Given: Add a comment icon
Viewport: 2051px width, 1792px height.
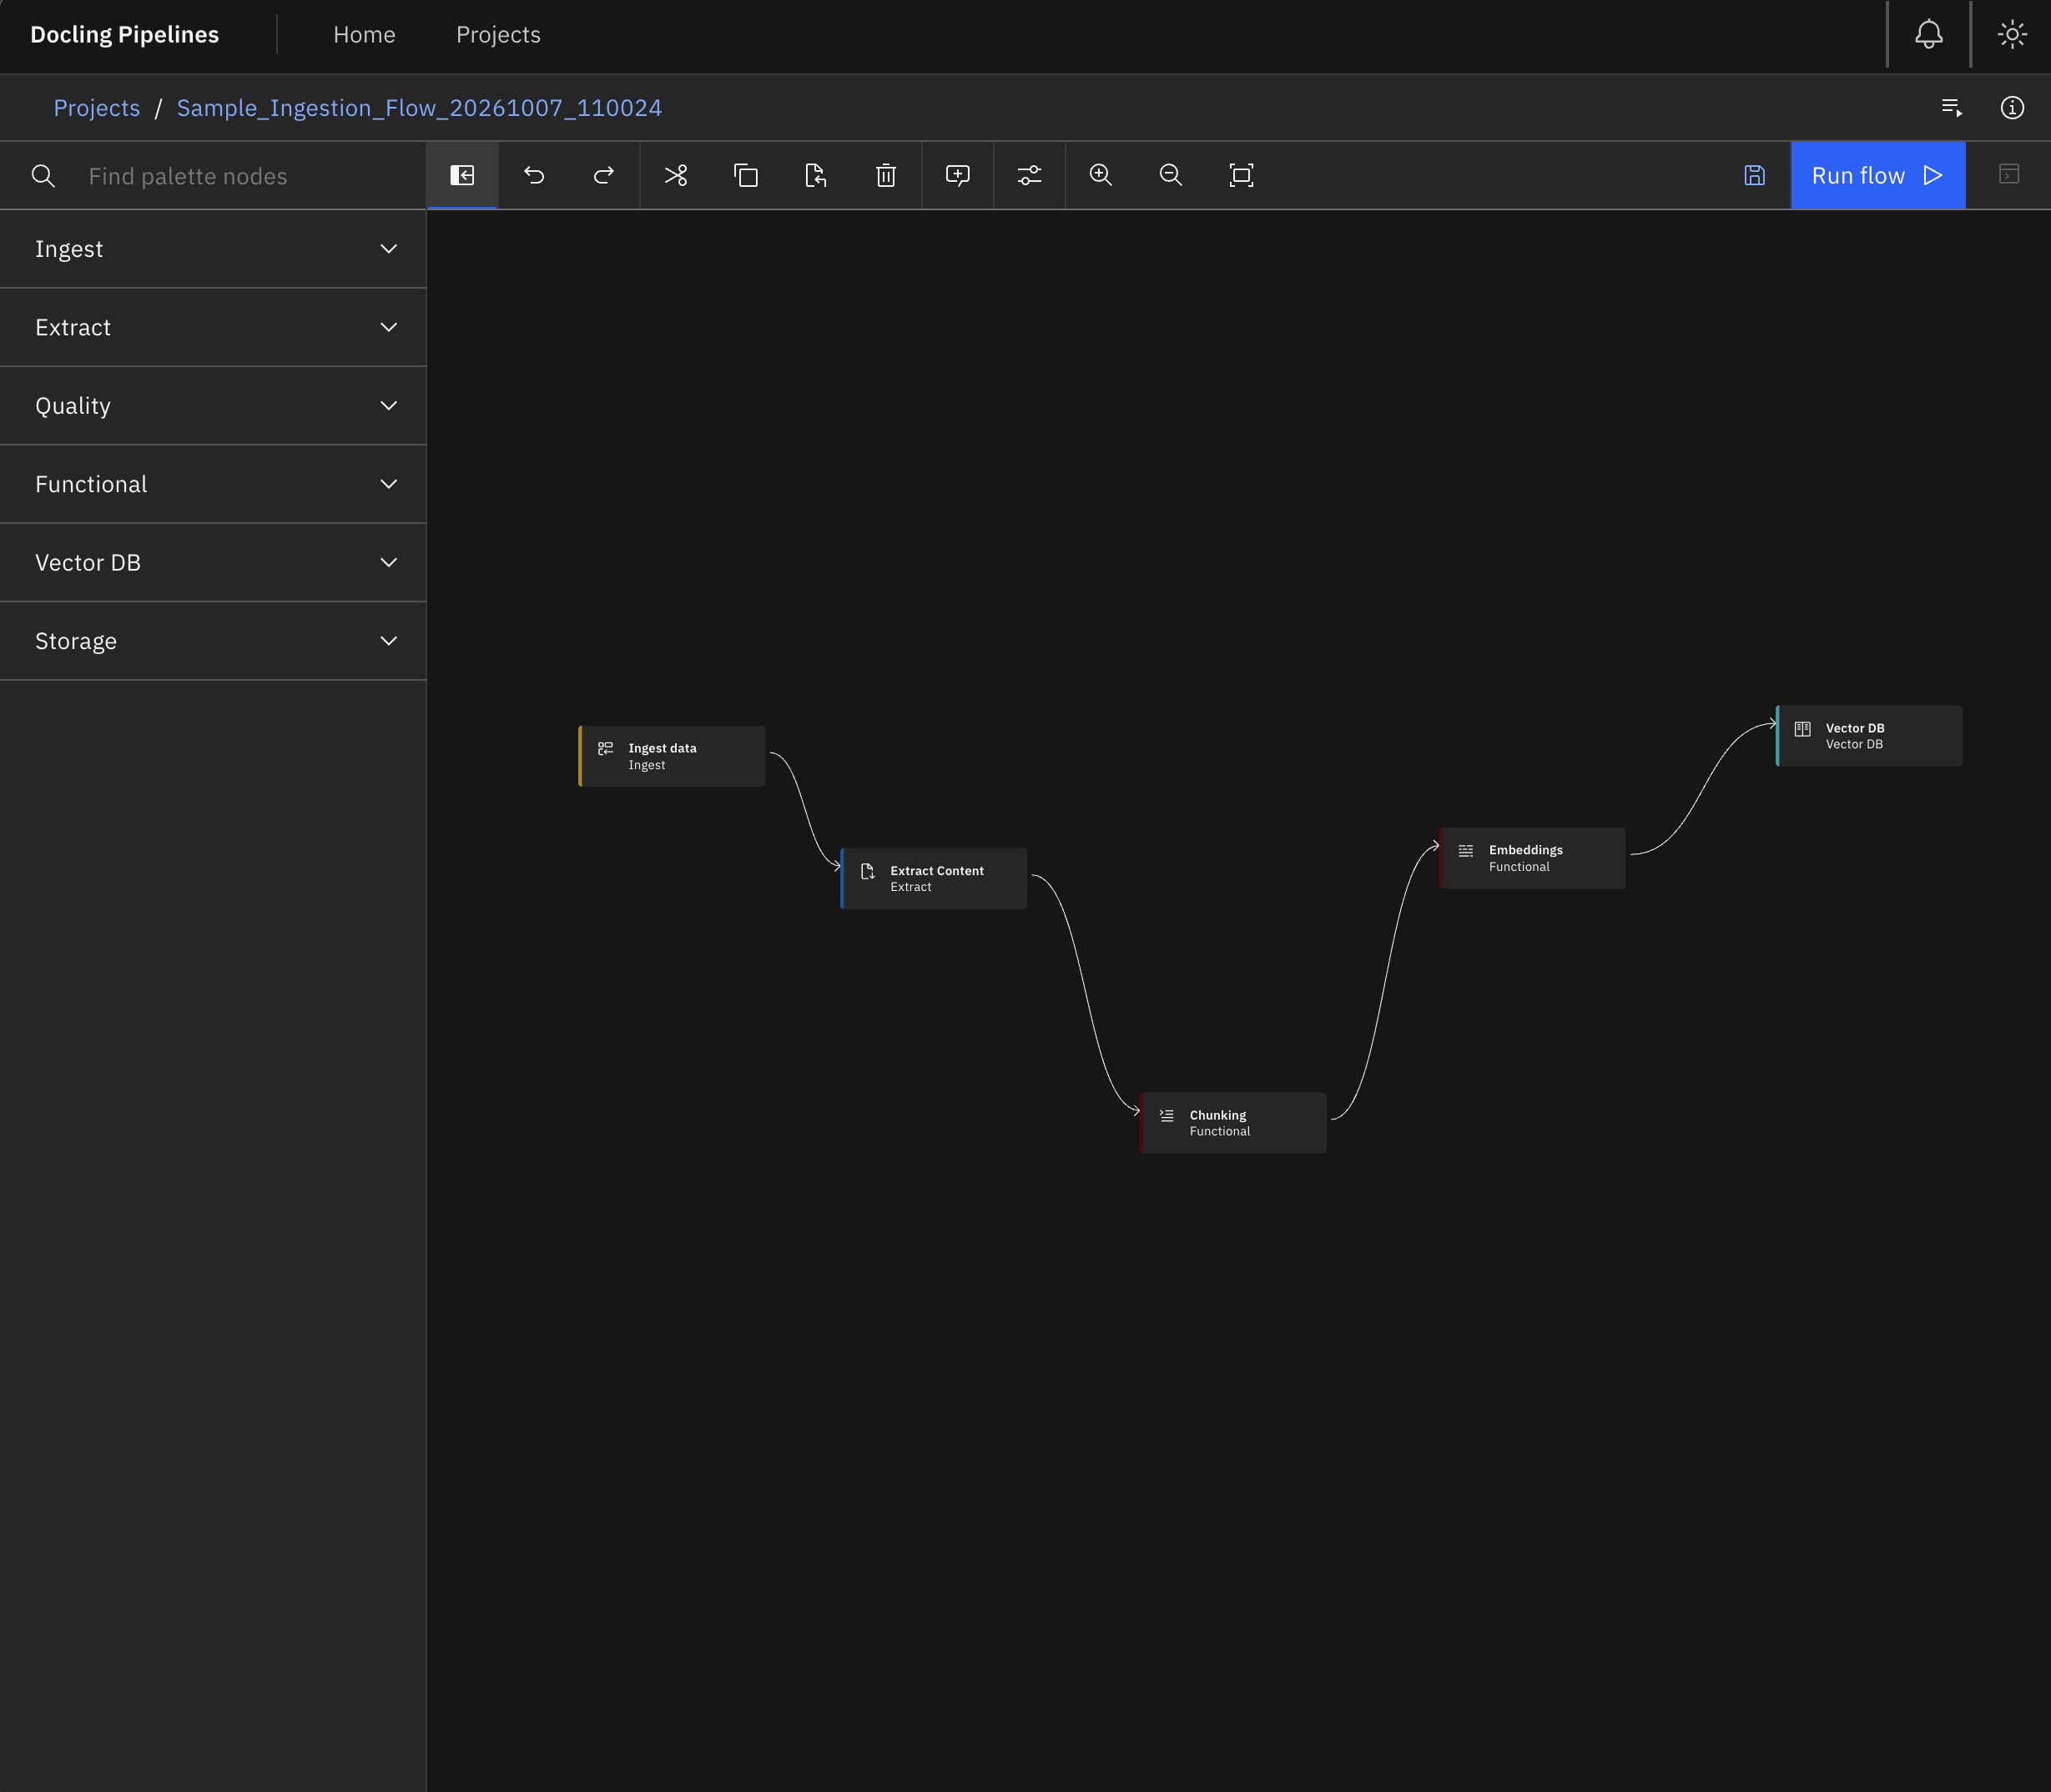Looking at the screenshot, I should (958, 175).
